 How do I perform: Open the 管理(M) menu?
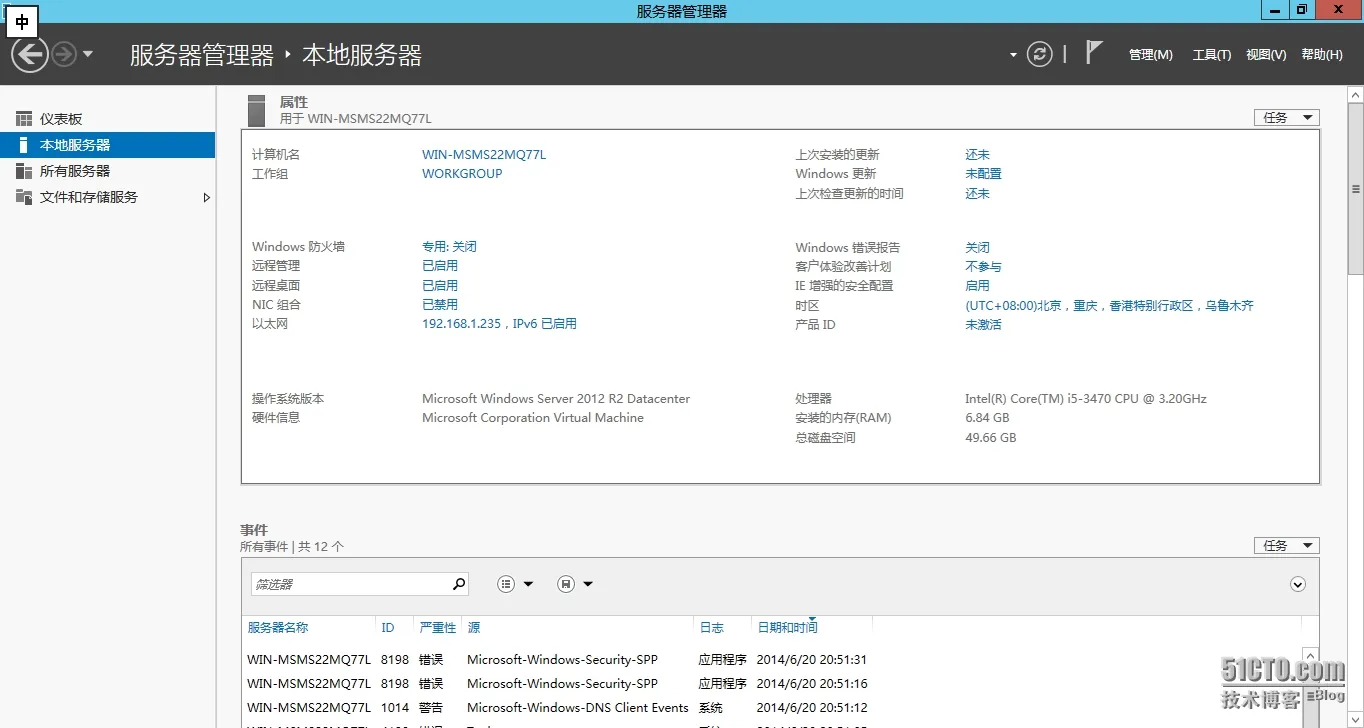pyautogui.click(x=1150, y=55)
